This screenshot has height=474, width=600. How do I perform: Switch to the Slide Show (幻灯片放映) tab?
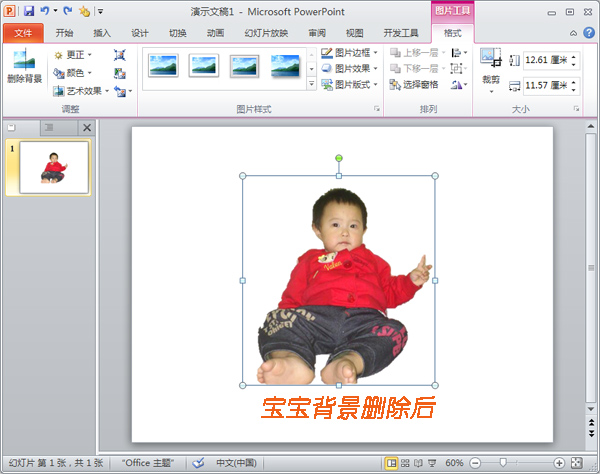[266, 33]
